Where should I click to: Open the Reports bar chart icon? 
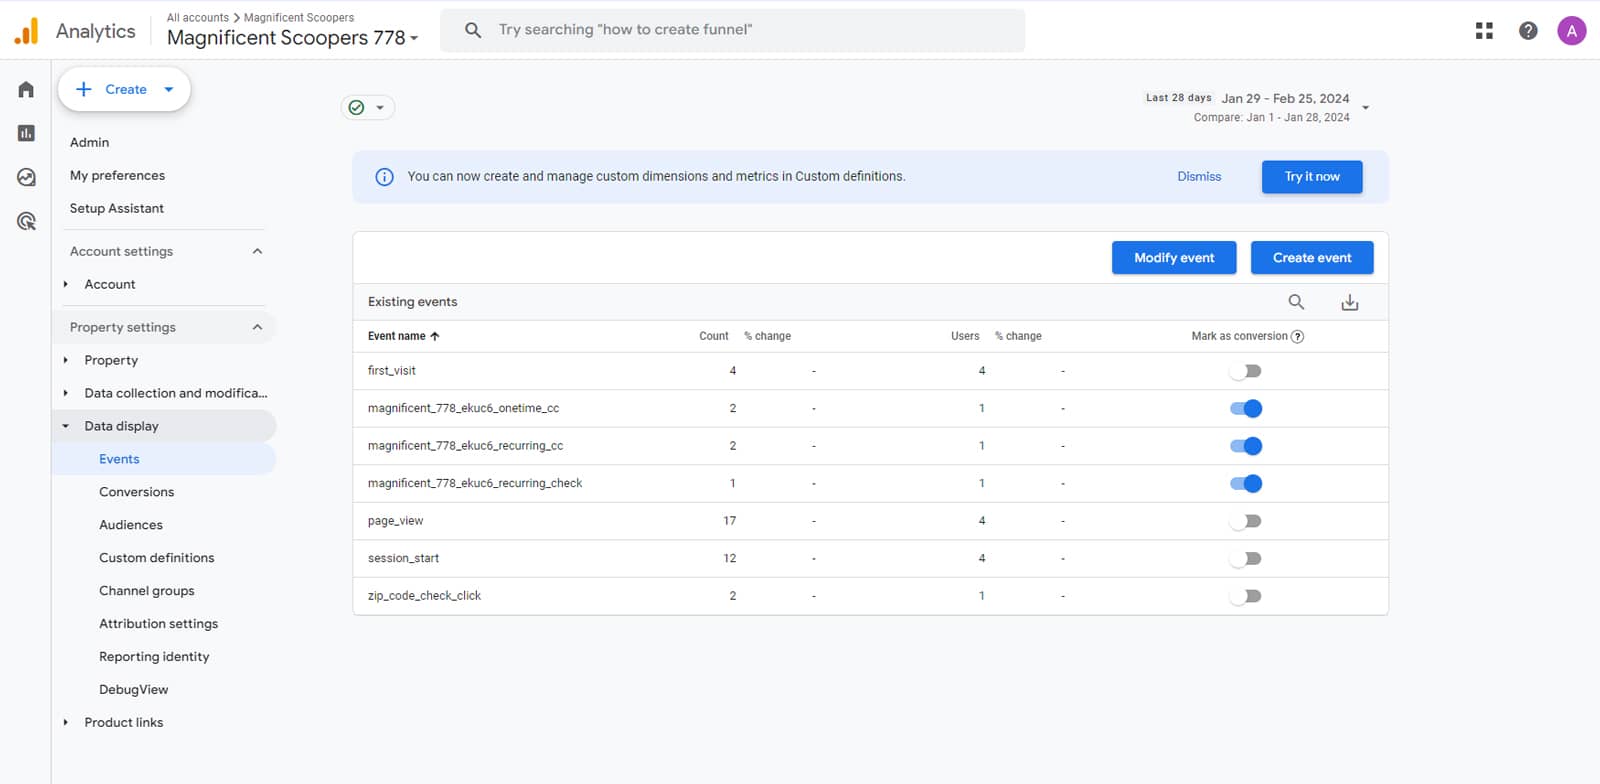26,133
